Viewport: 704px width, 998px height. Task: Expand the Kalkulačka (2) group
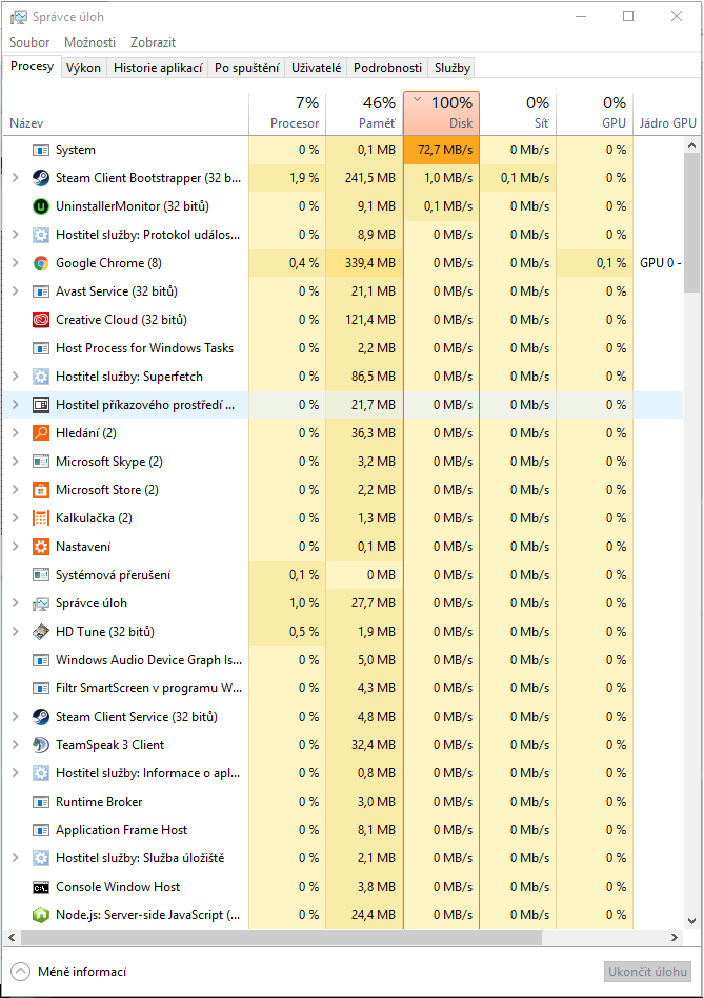click(16, 517)
